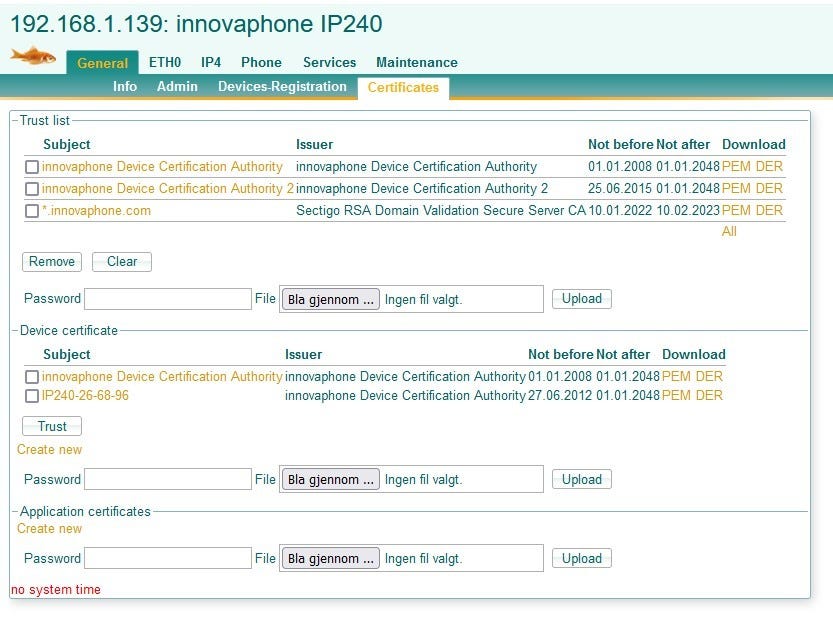Image resolution: width=833 pixels, height=626 pixels.
Task: Download DER for trust list Certification Authority 01.01.2008
Action: pos(769,166)
